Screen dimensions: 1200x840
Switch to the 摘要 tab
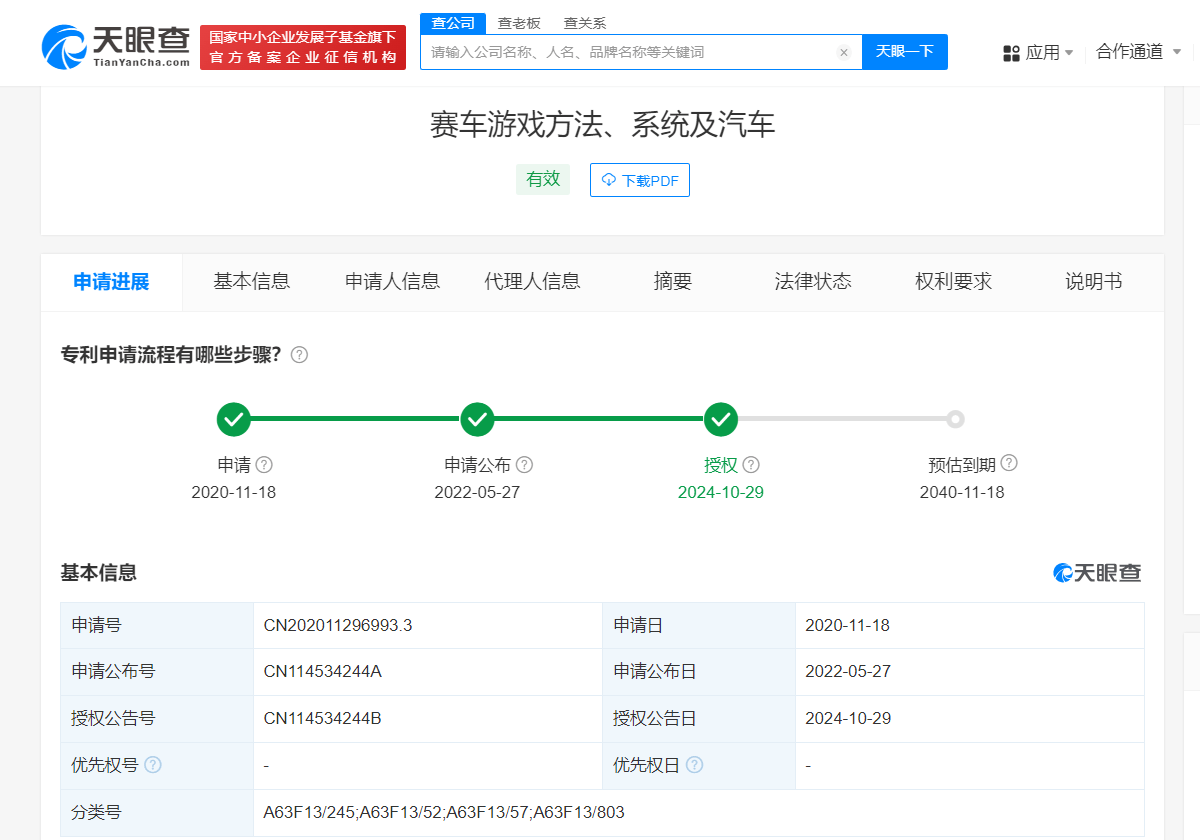673,282
